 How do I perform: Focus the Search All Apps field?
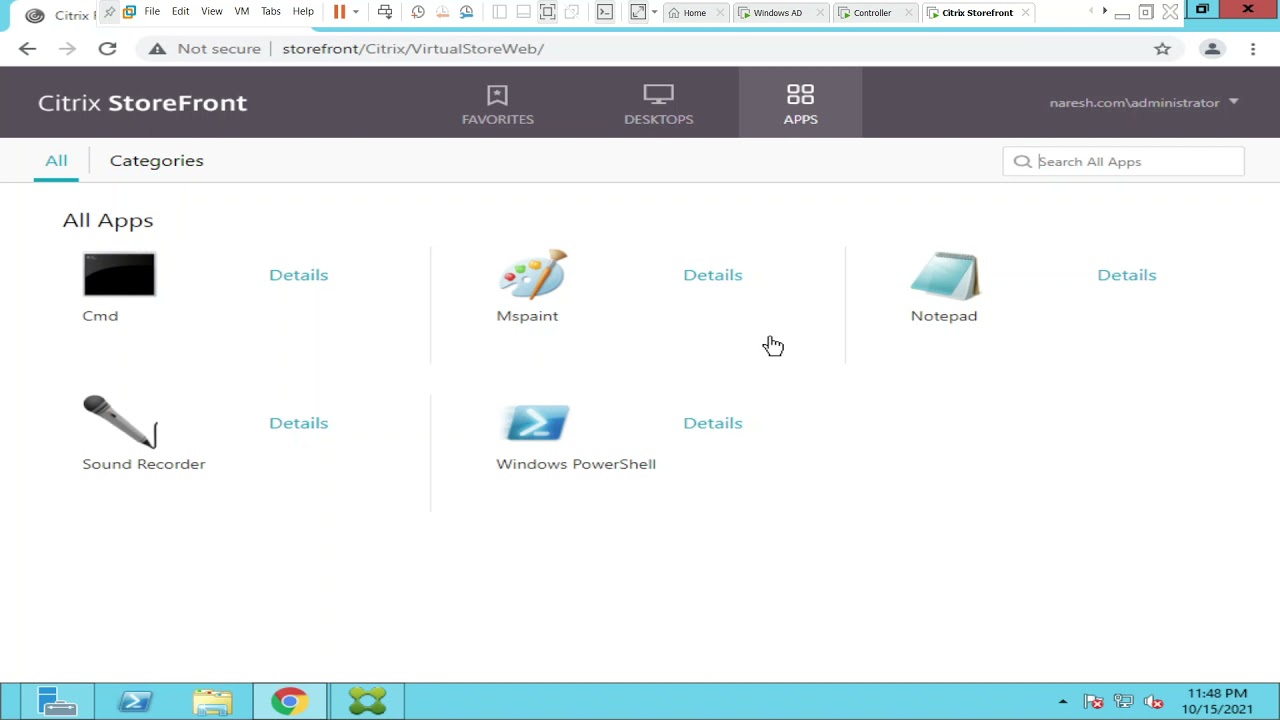pyautogui.click(x=1123, y=161)
